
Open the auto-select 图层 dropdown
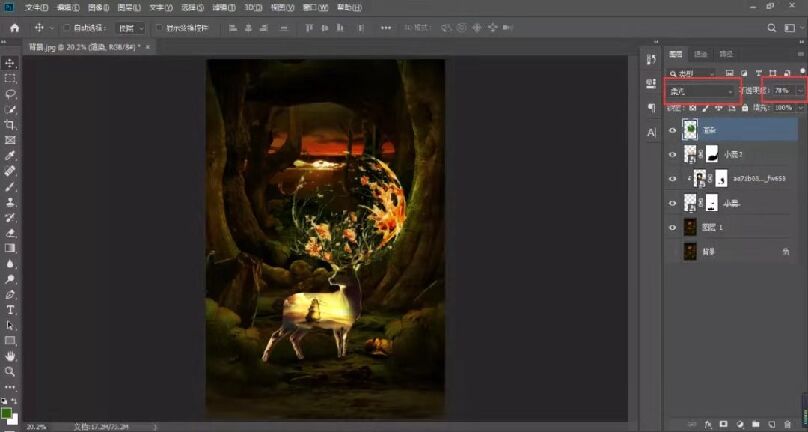tap(129, 28)
